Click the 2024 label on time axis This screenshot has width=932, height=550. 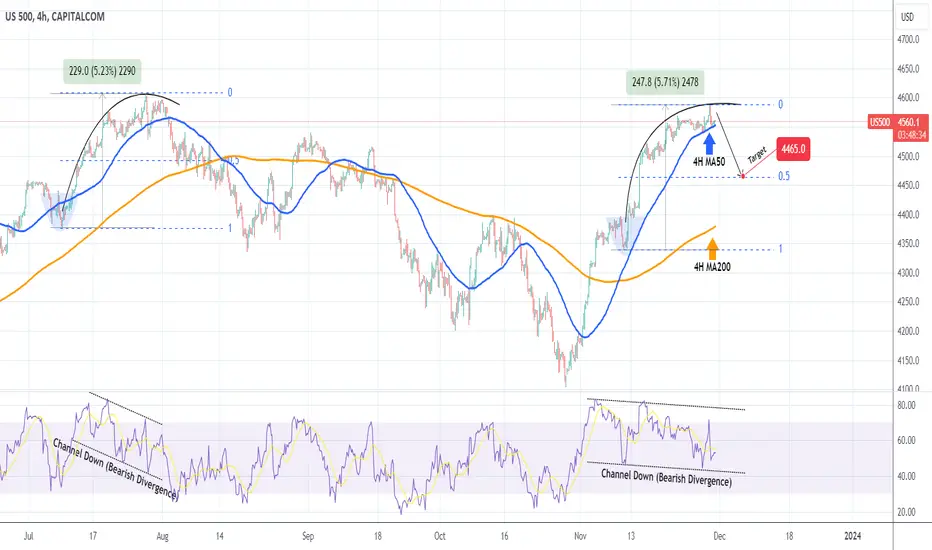(x=852, y=536)
